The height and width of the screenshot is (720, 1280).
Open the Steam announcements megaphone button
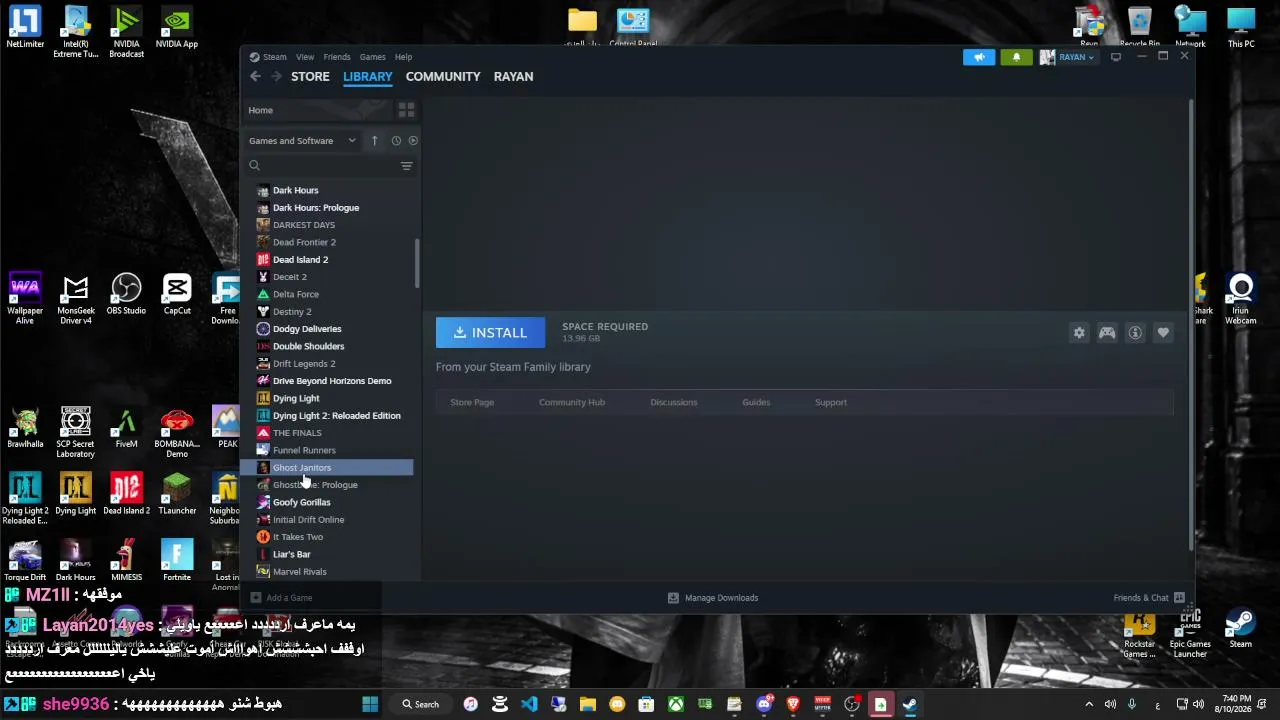tap(979, 57)
